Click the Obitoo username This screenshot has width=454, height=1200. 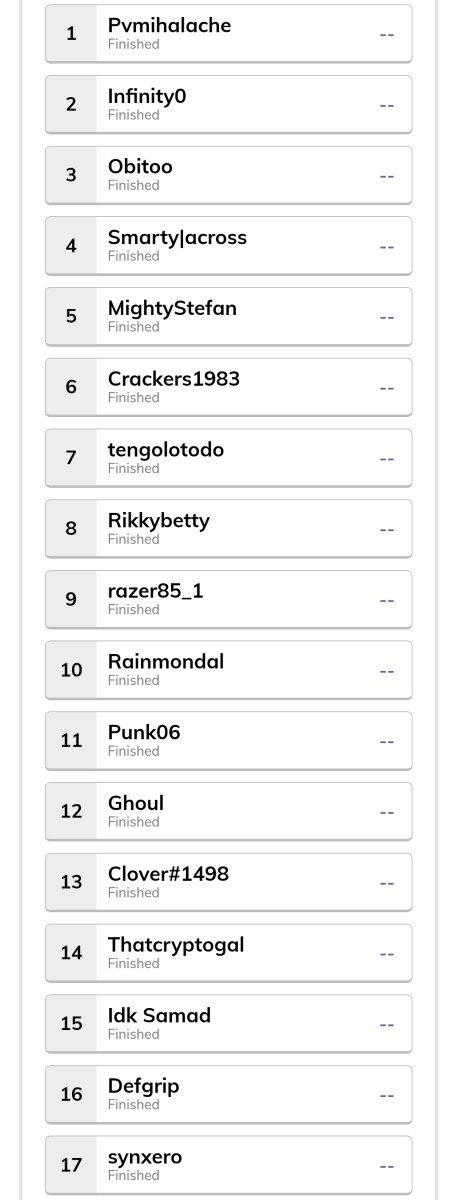coord(140,167)
